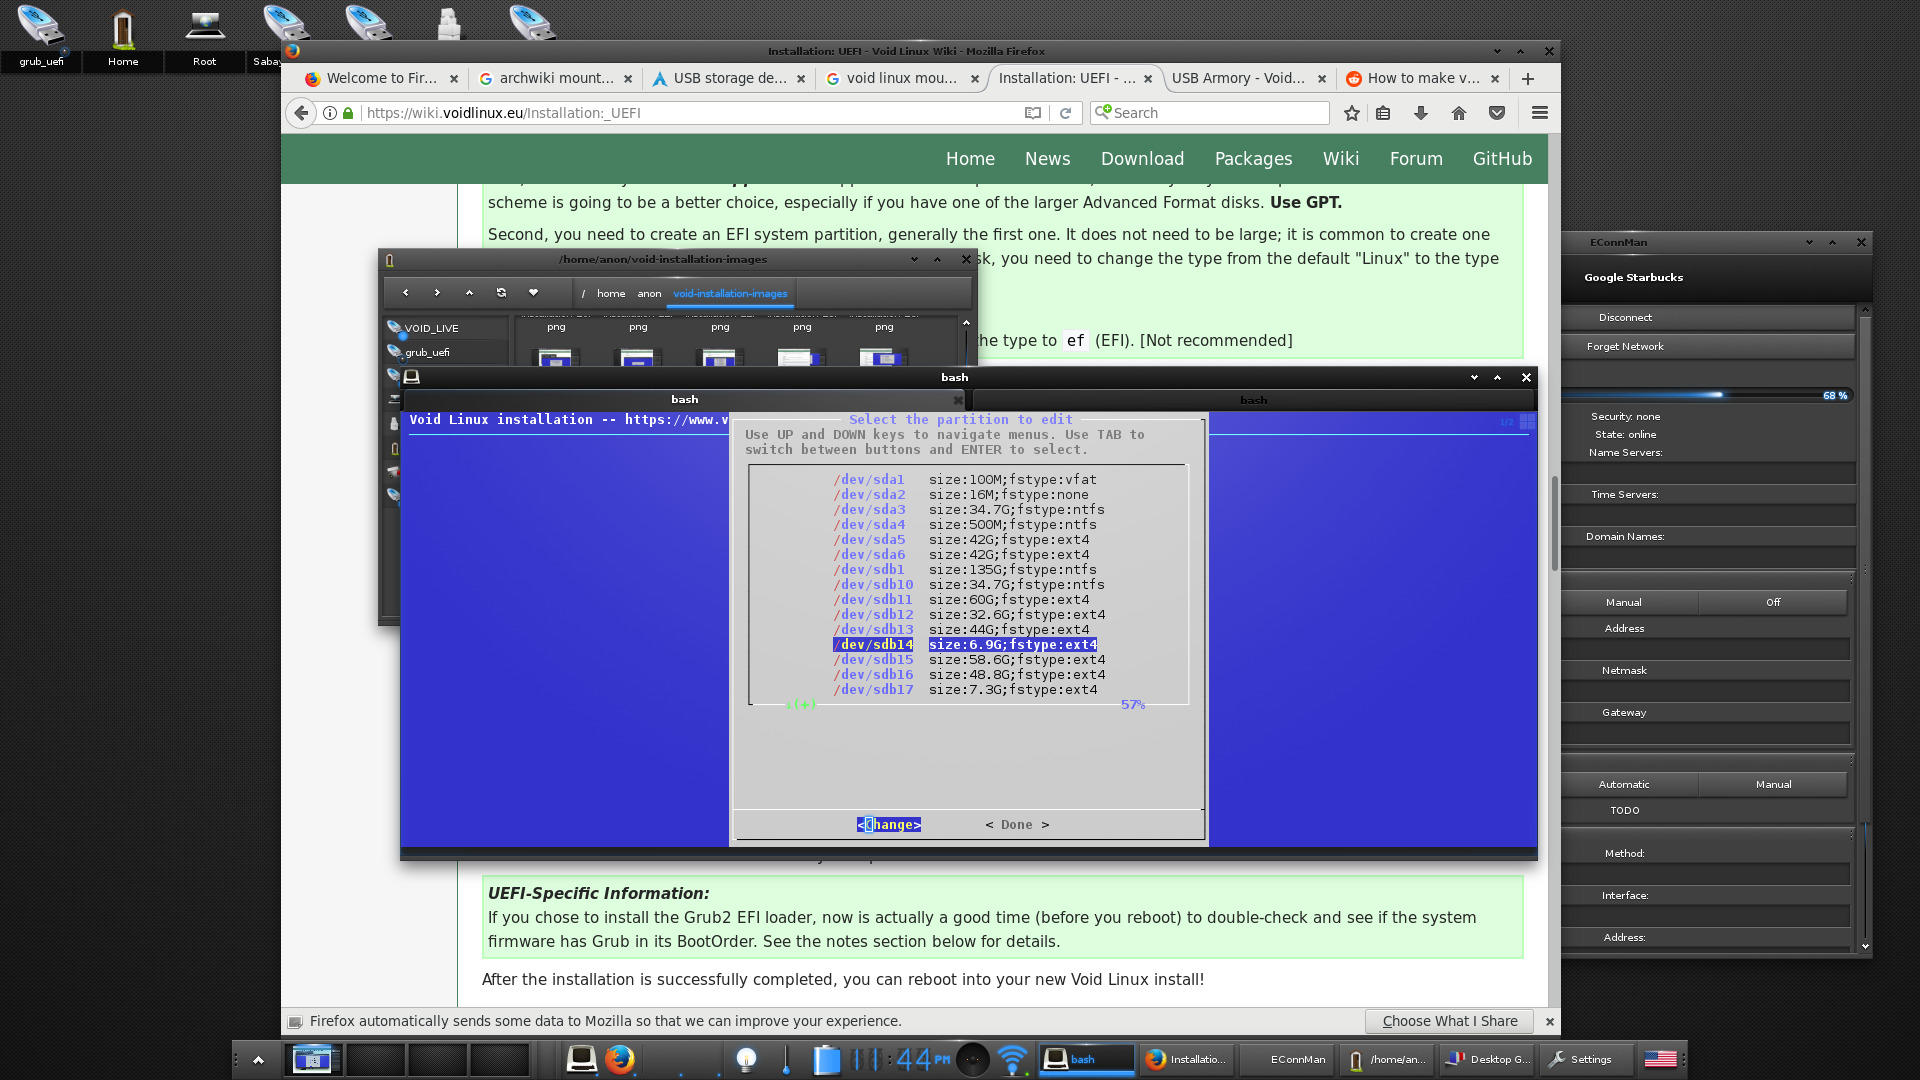
Task: Launch terminal from the taskbar launcher
Action: 581,1059
